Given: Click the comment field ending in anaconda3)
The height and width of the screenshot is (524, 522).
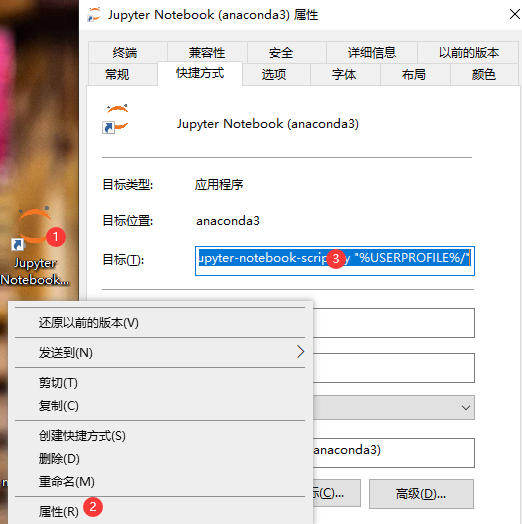Looking at the screenshot, I should [x=394, y=453].
